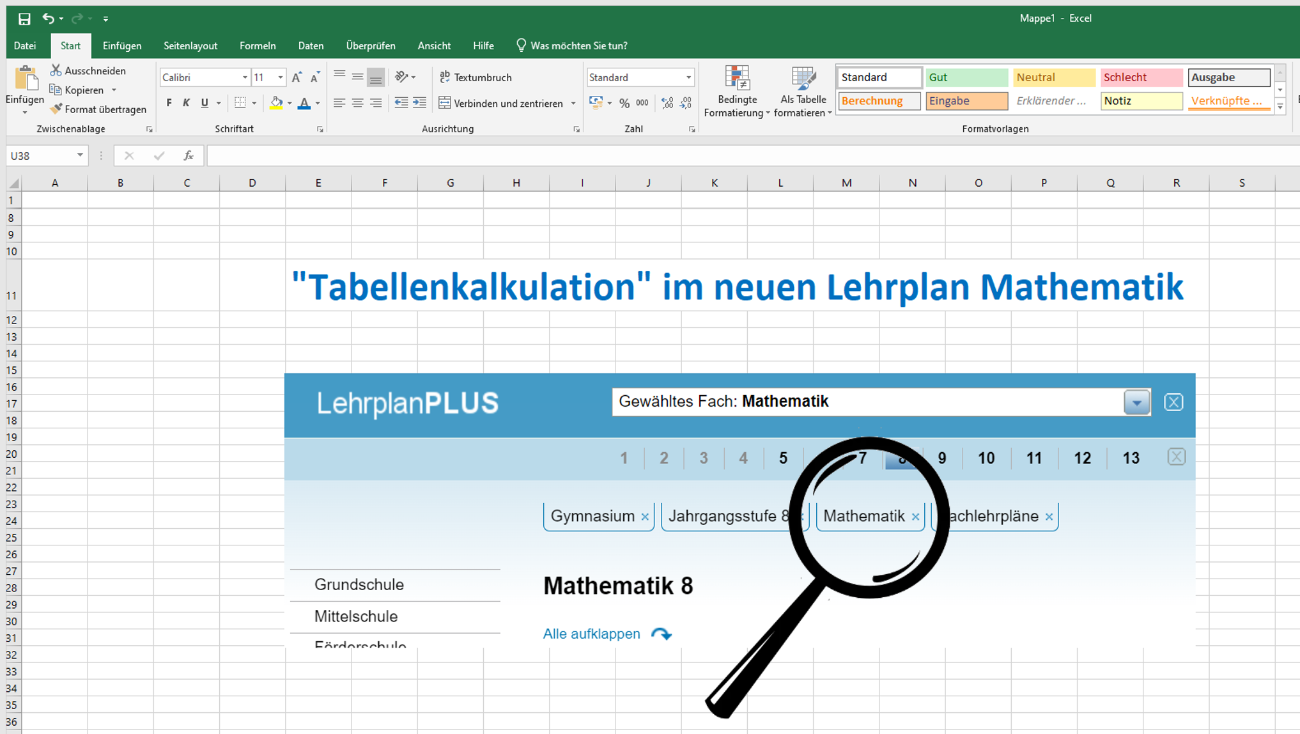Expand the Name Box dropdown for U38
This screenshot has width=1300, height=734.
[x=80, y=156]
